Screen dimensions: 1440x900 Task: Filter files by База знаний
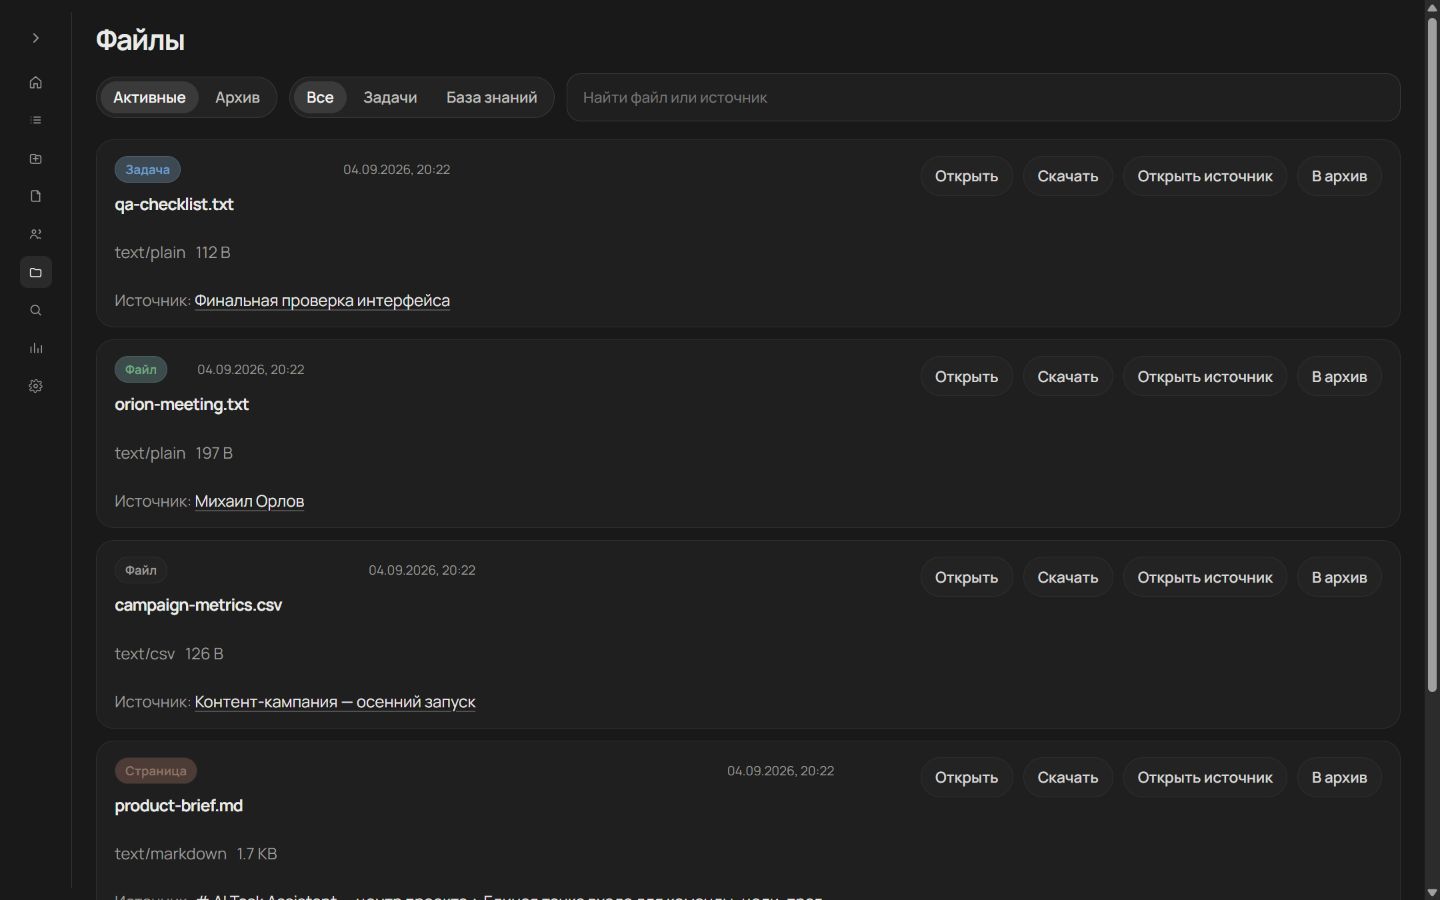click(491, 97)
